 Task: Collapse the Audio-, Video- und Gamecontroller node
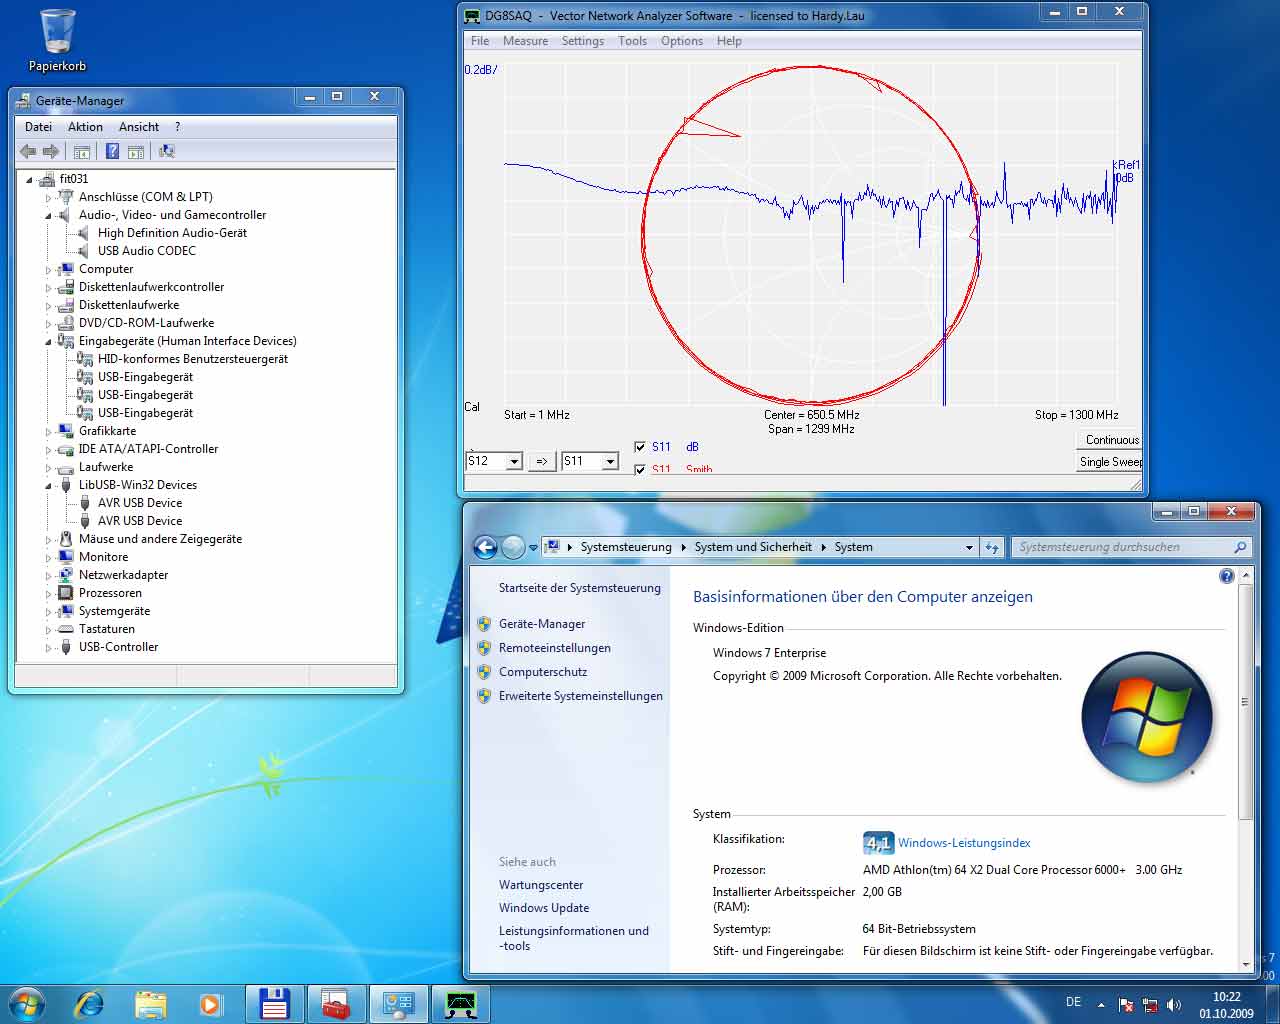47,215
